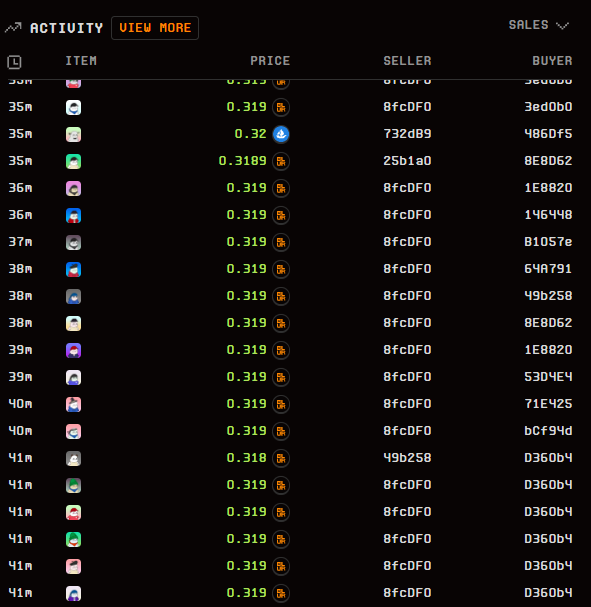Click the Blur icon in buyer B1057e row
This screenshot has width=591, height=607.
(281, 242)
